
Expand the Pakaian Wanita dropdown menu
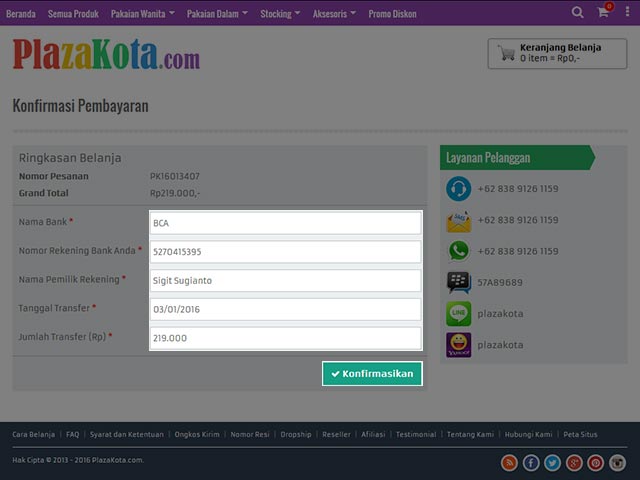(142, 14)
